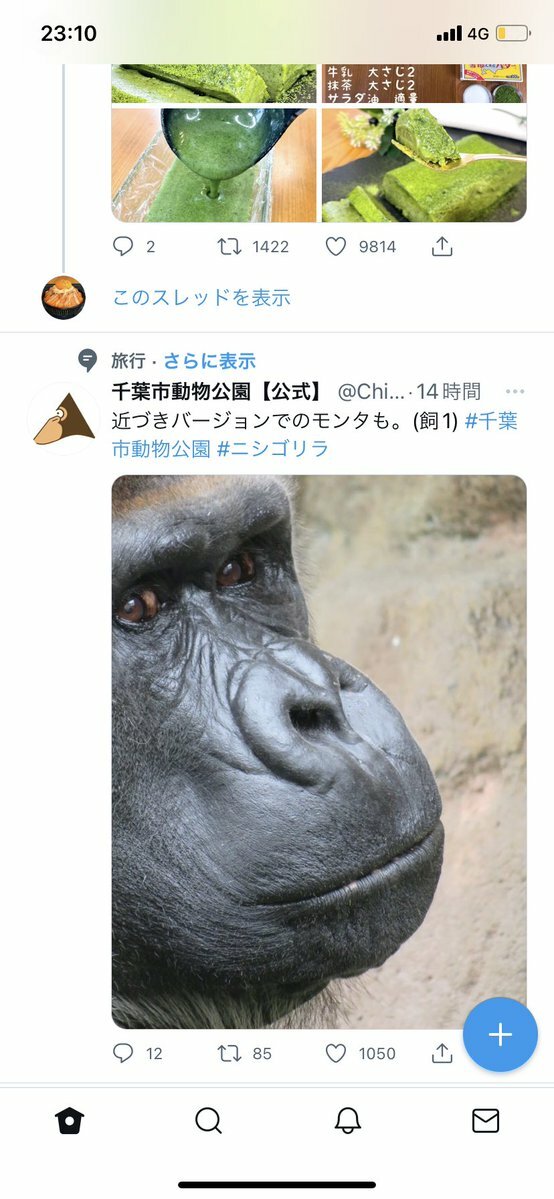Image resolution: width=554 pixels, height=1199 pixels.
Task: Open the Search tab in bottom bar
Action: coord(208,1121)
